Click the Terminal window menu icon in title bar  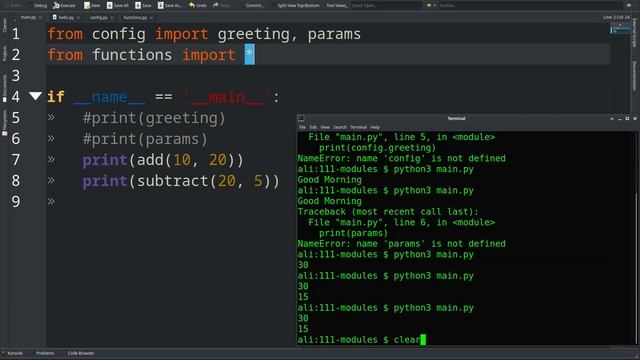click(x=301, y=118)
